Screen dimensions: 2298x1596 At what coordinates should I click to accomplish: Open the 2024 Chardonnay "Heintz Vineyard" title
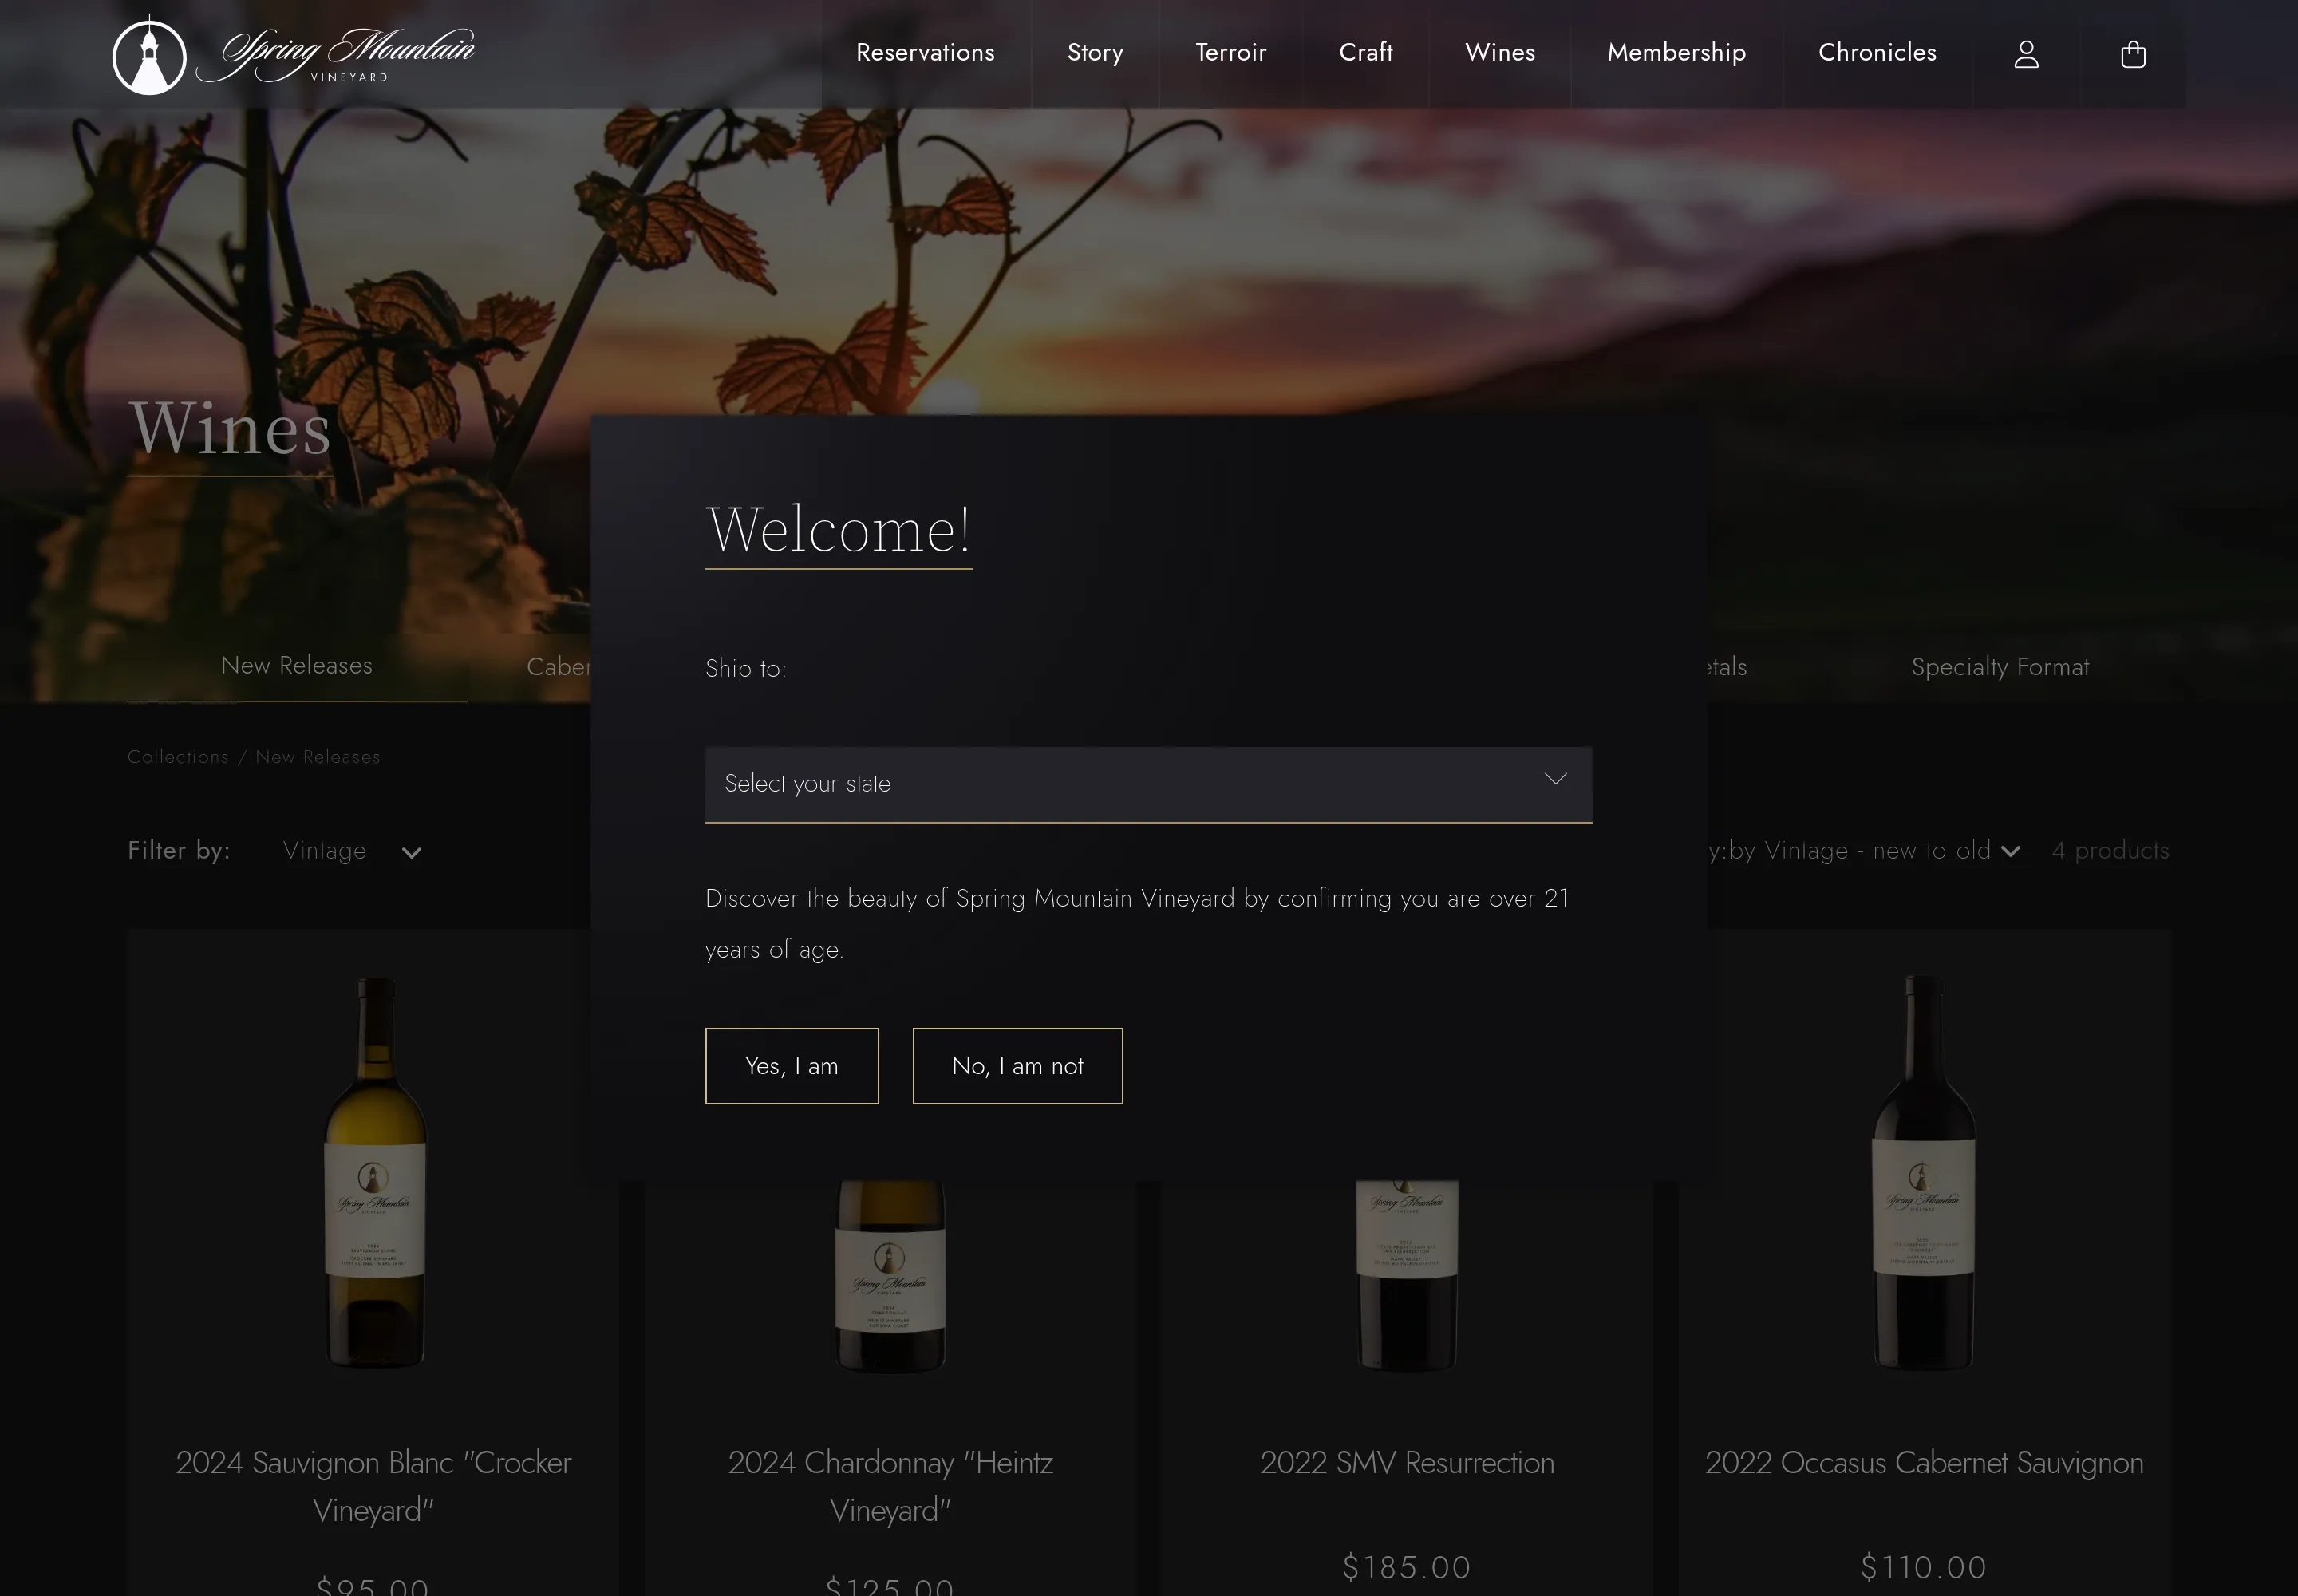pos(890,1486)
